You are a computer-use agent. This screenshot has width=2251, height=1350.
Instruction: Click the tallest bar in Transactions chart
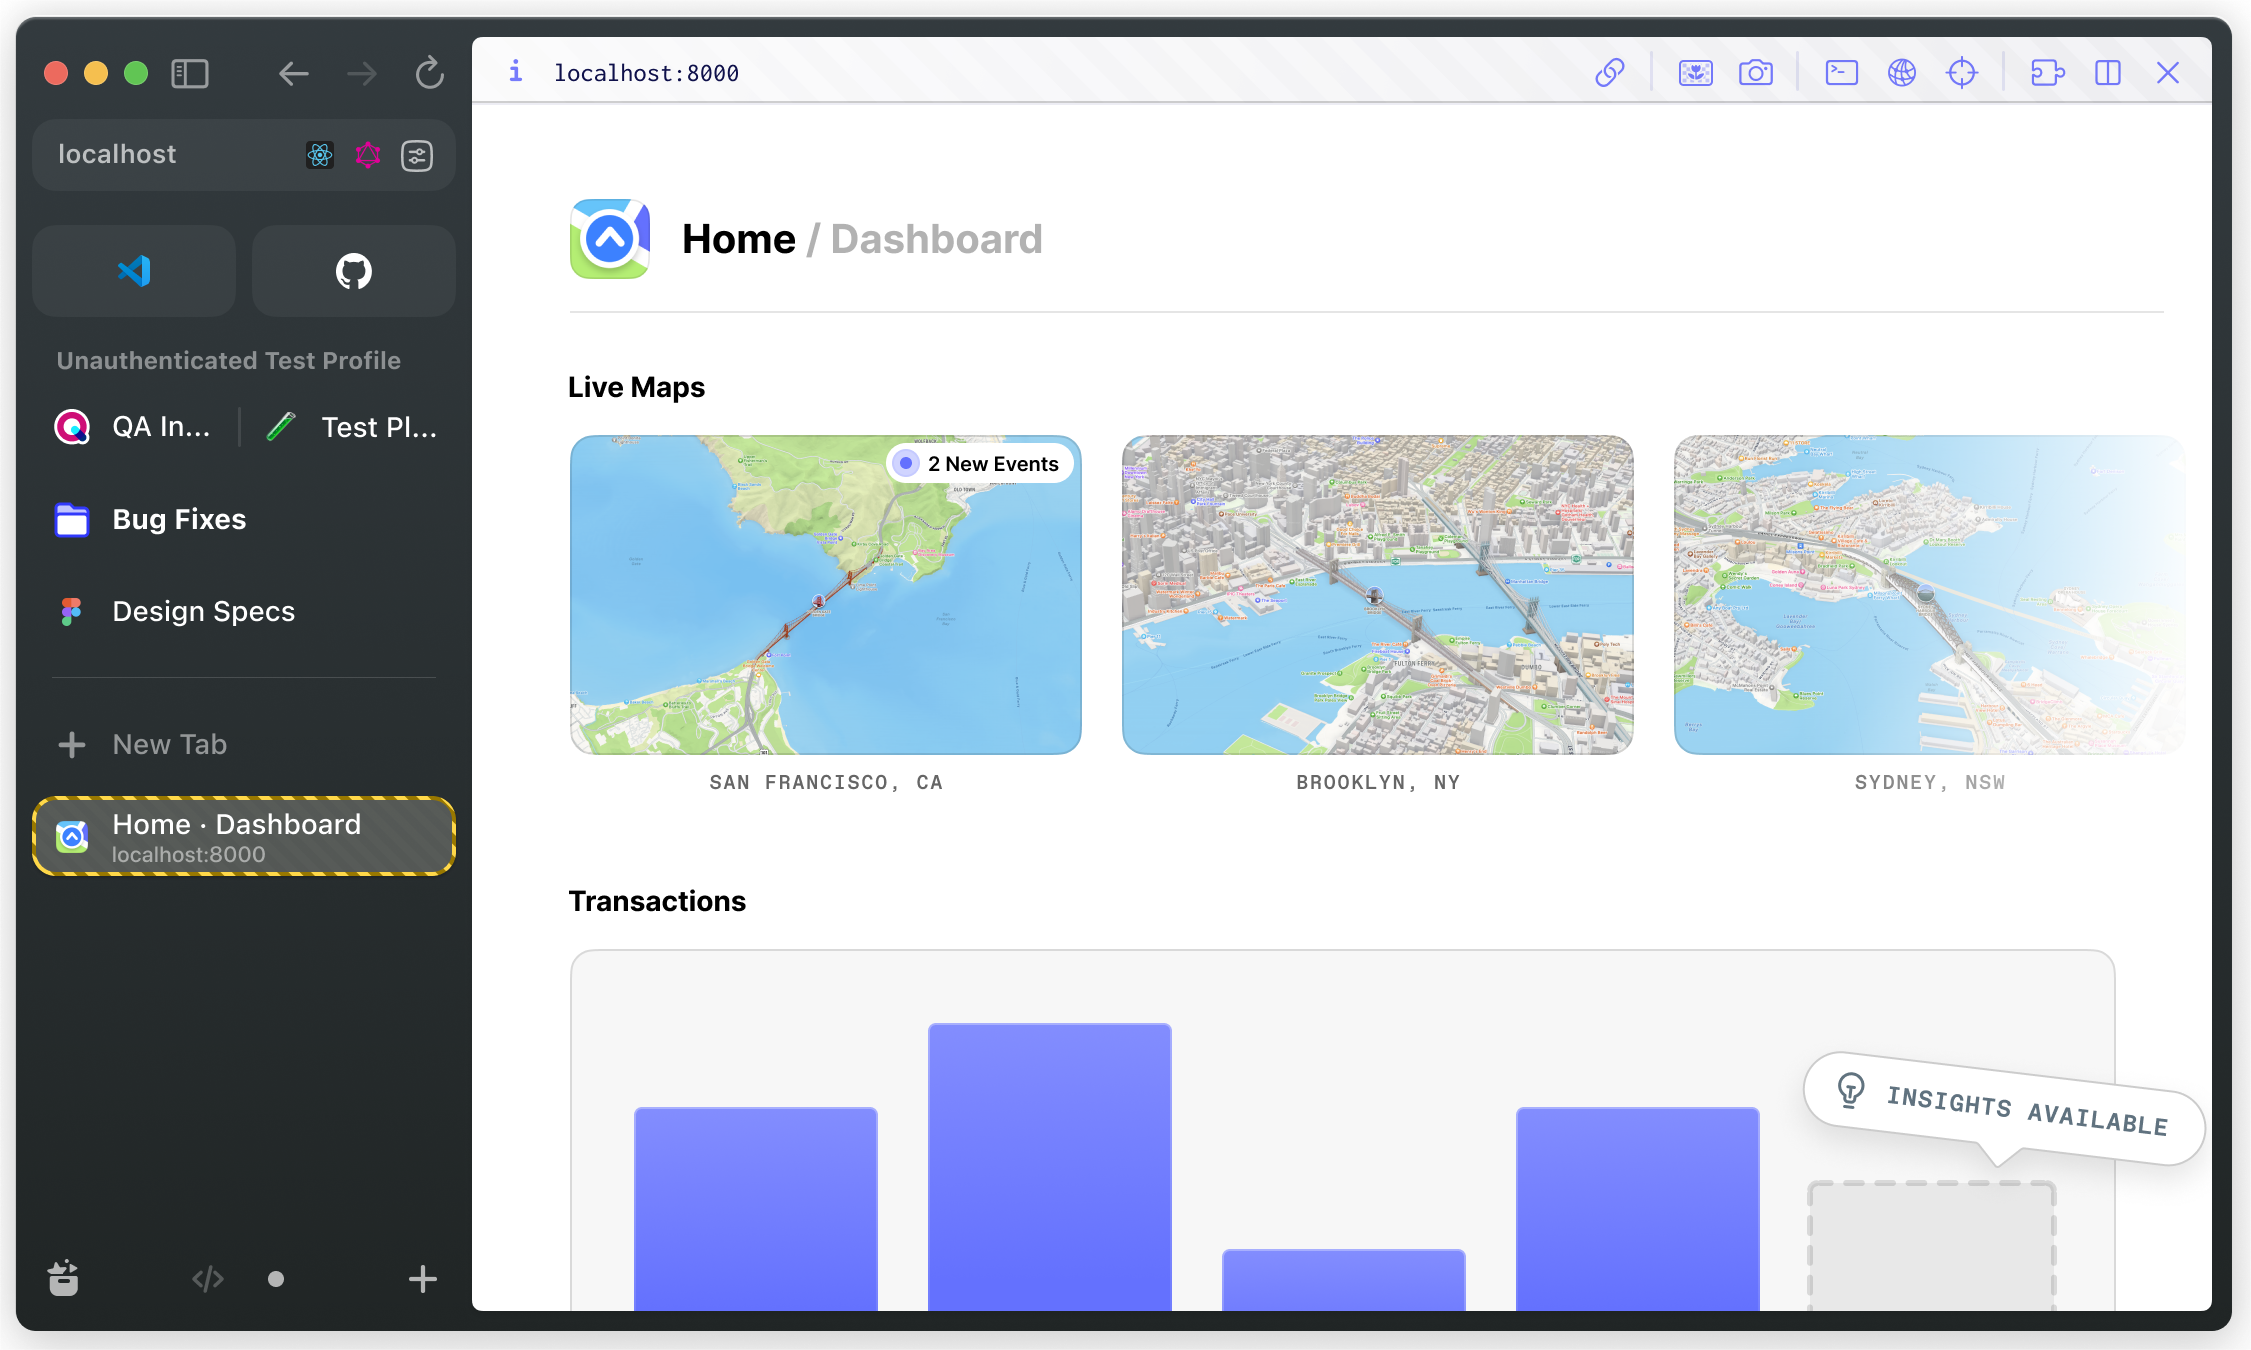(x=1050, y=1167)
